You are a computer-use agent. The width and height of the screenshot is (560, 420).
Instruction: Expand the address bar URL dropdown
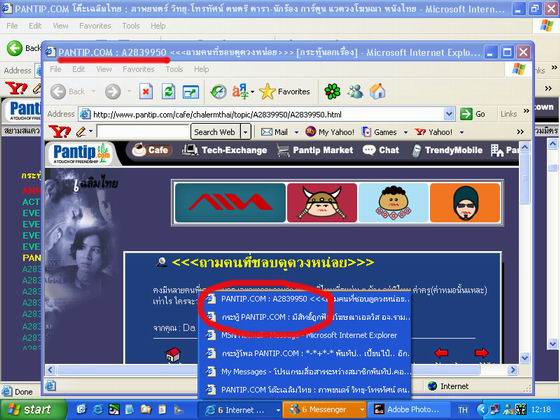click(449, 114)
